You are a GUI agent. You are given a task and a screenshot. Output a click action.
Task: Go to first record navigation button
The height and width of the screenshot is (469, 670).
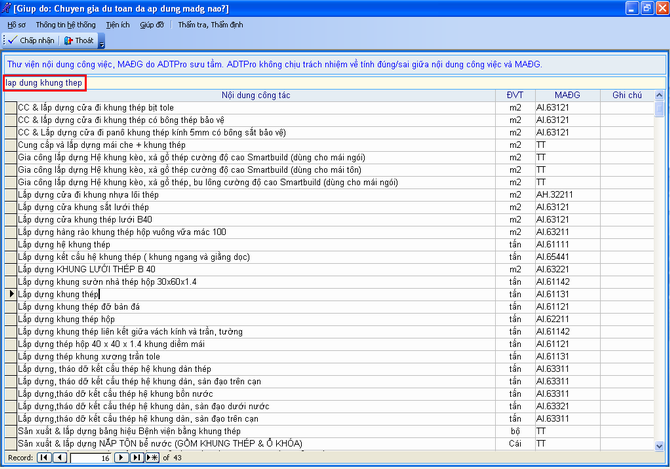click(44, 457)
